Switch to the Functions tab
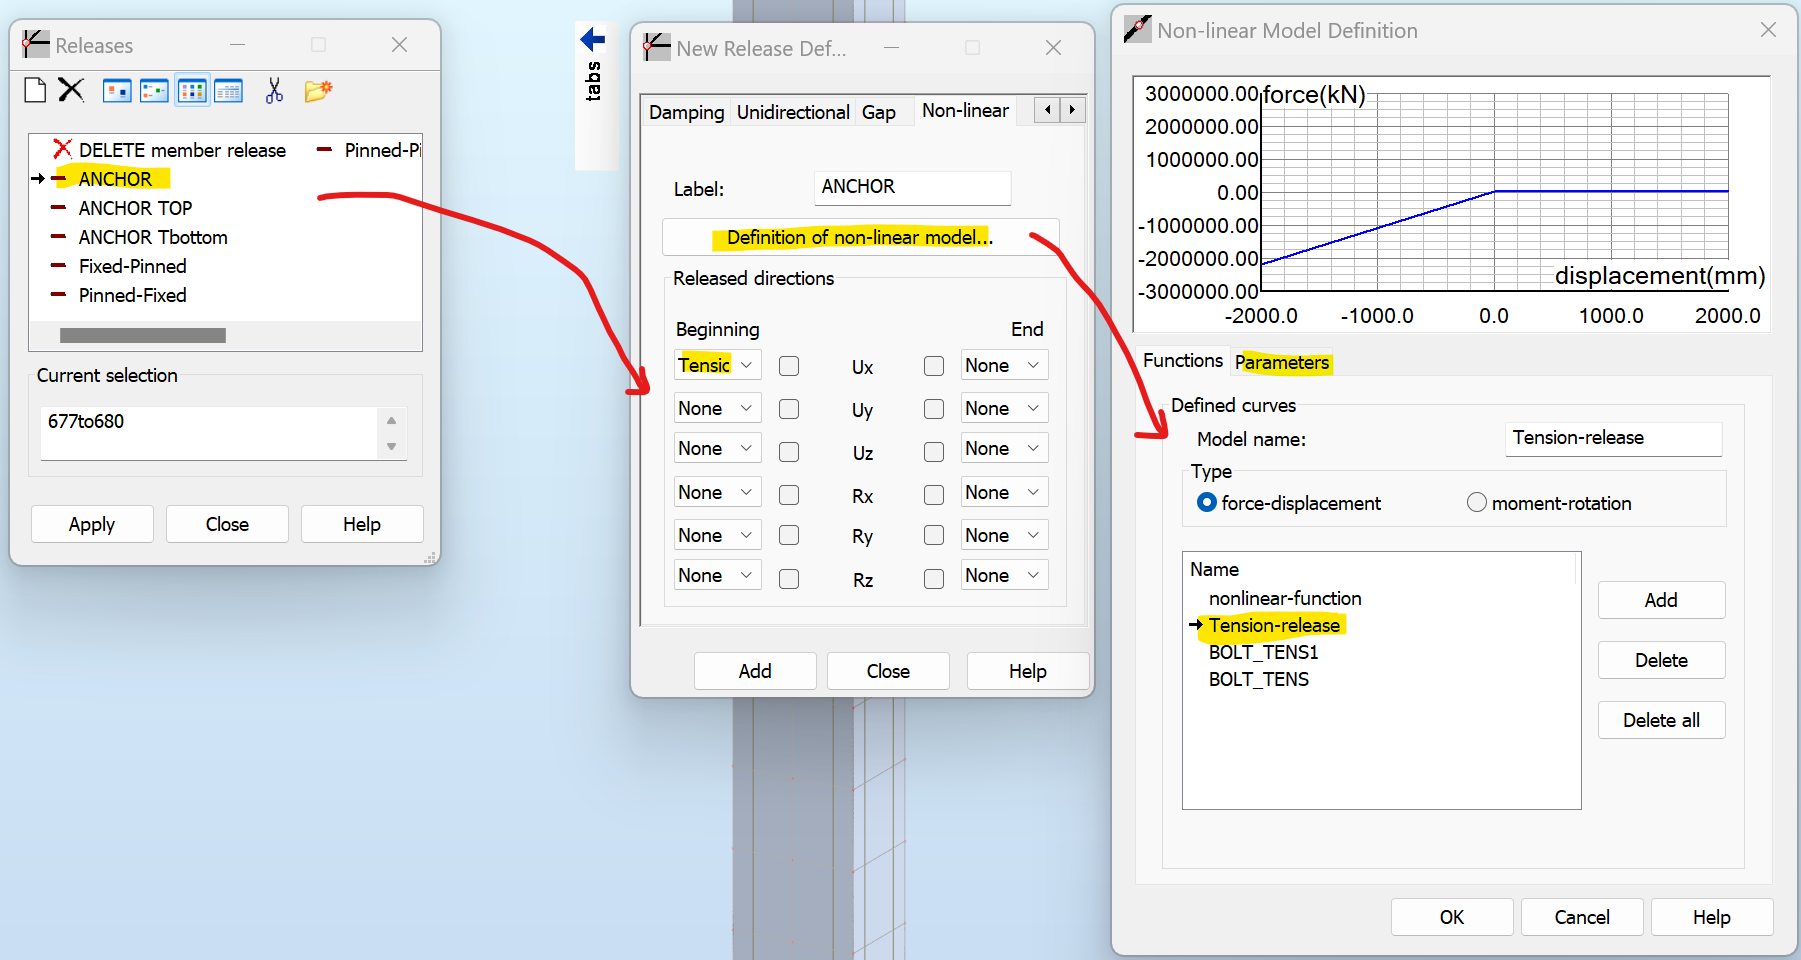The width and height of the screenshot is (1801, 960). point(1182,361)
